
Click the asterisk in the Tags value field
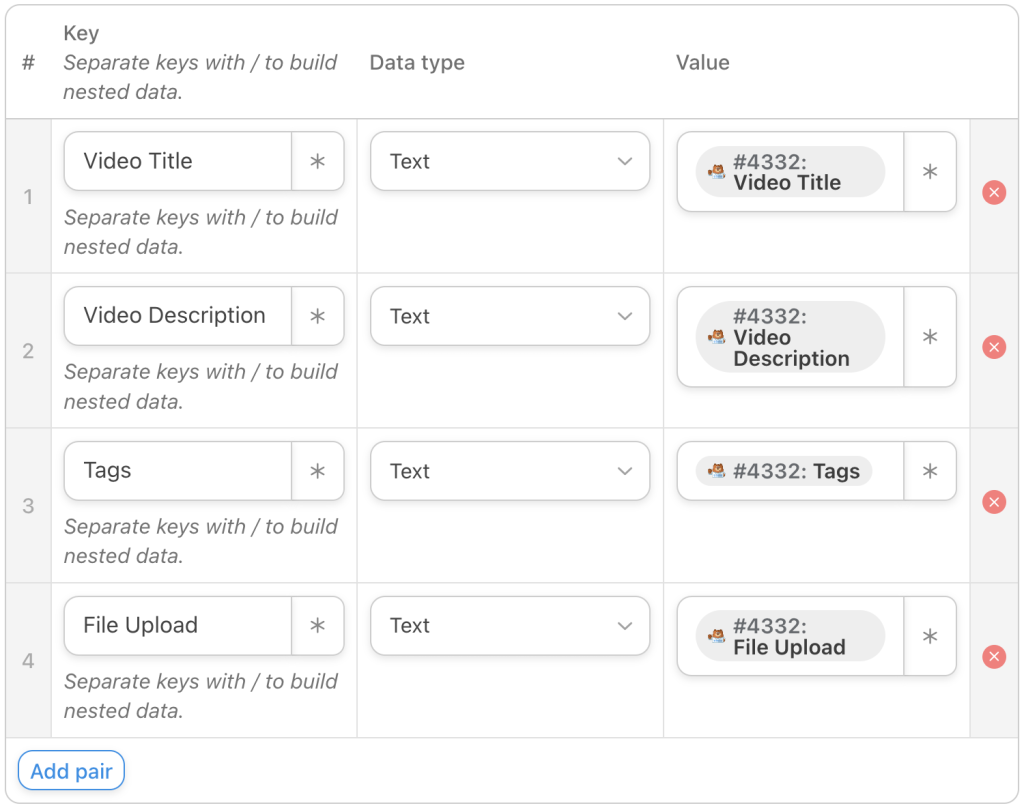tap(930, 470)
